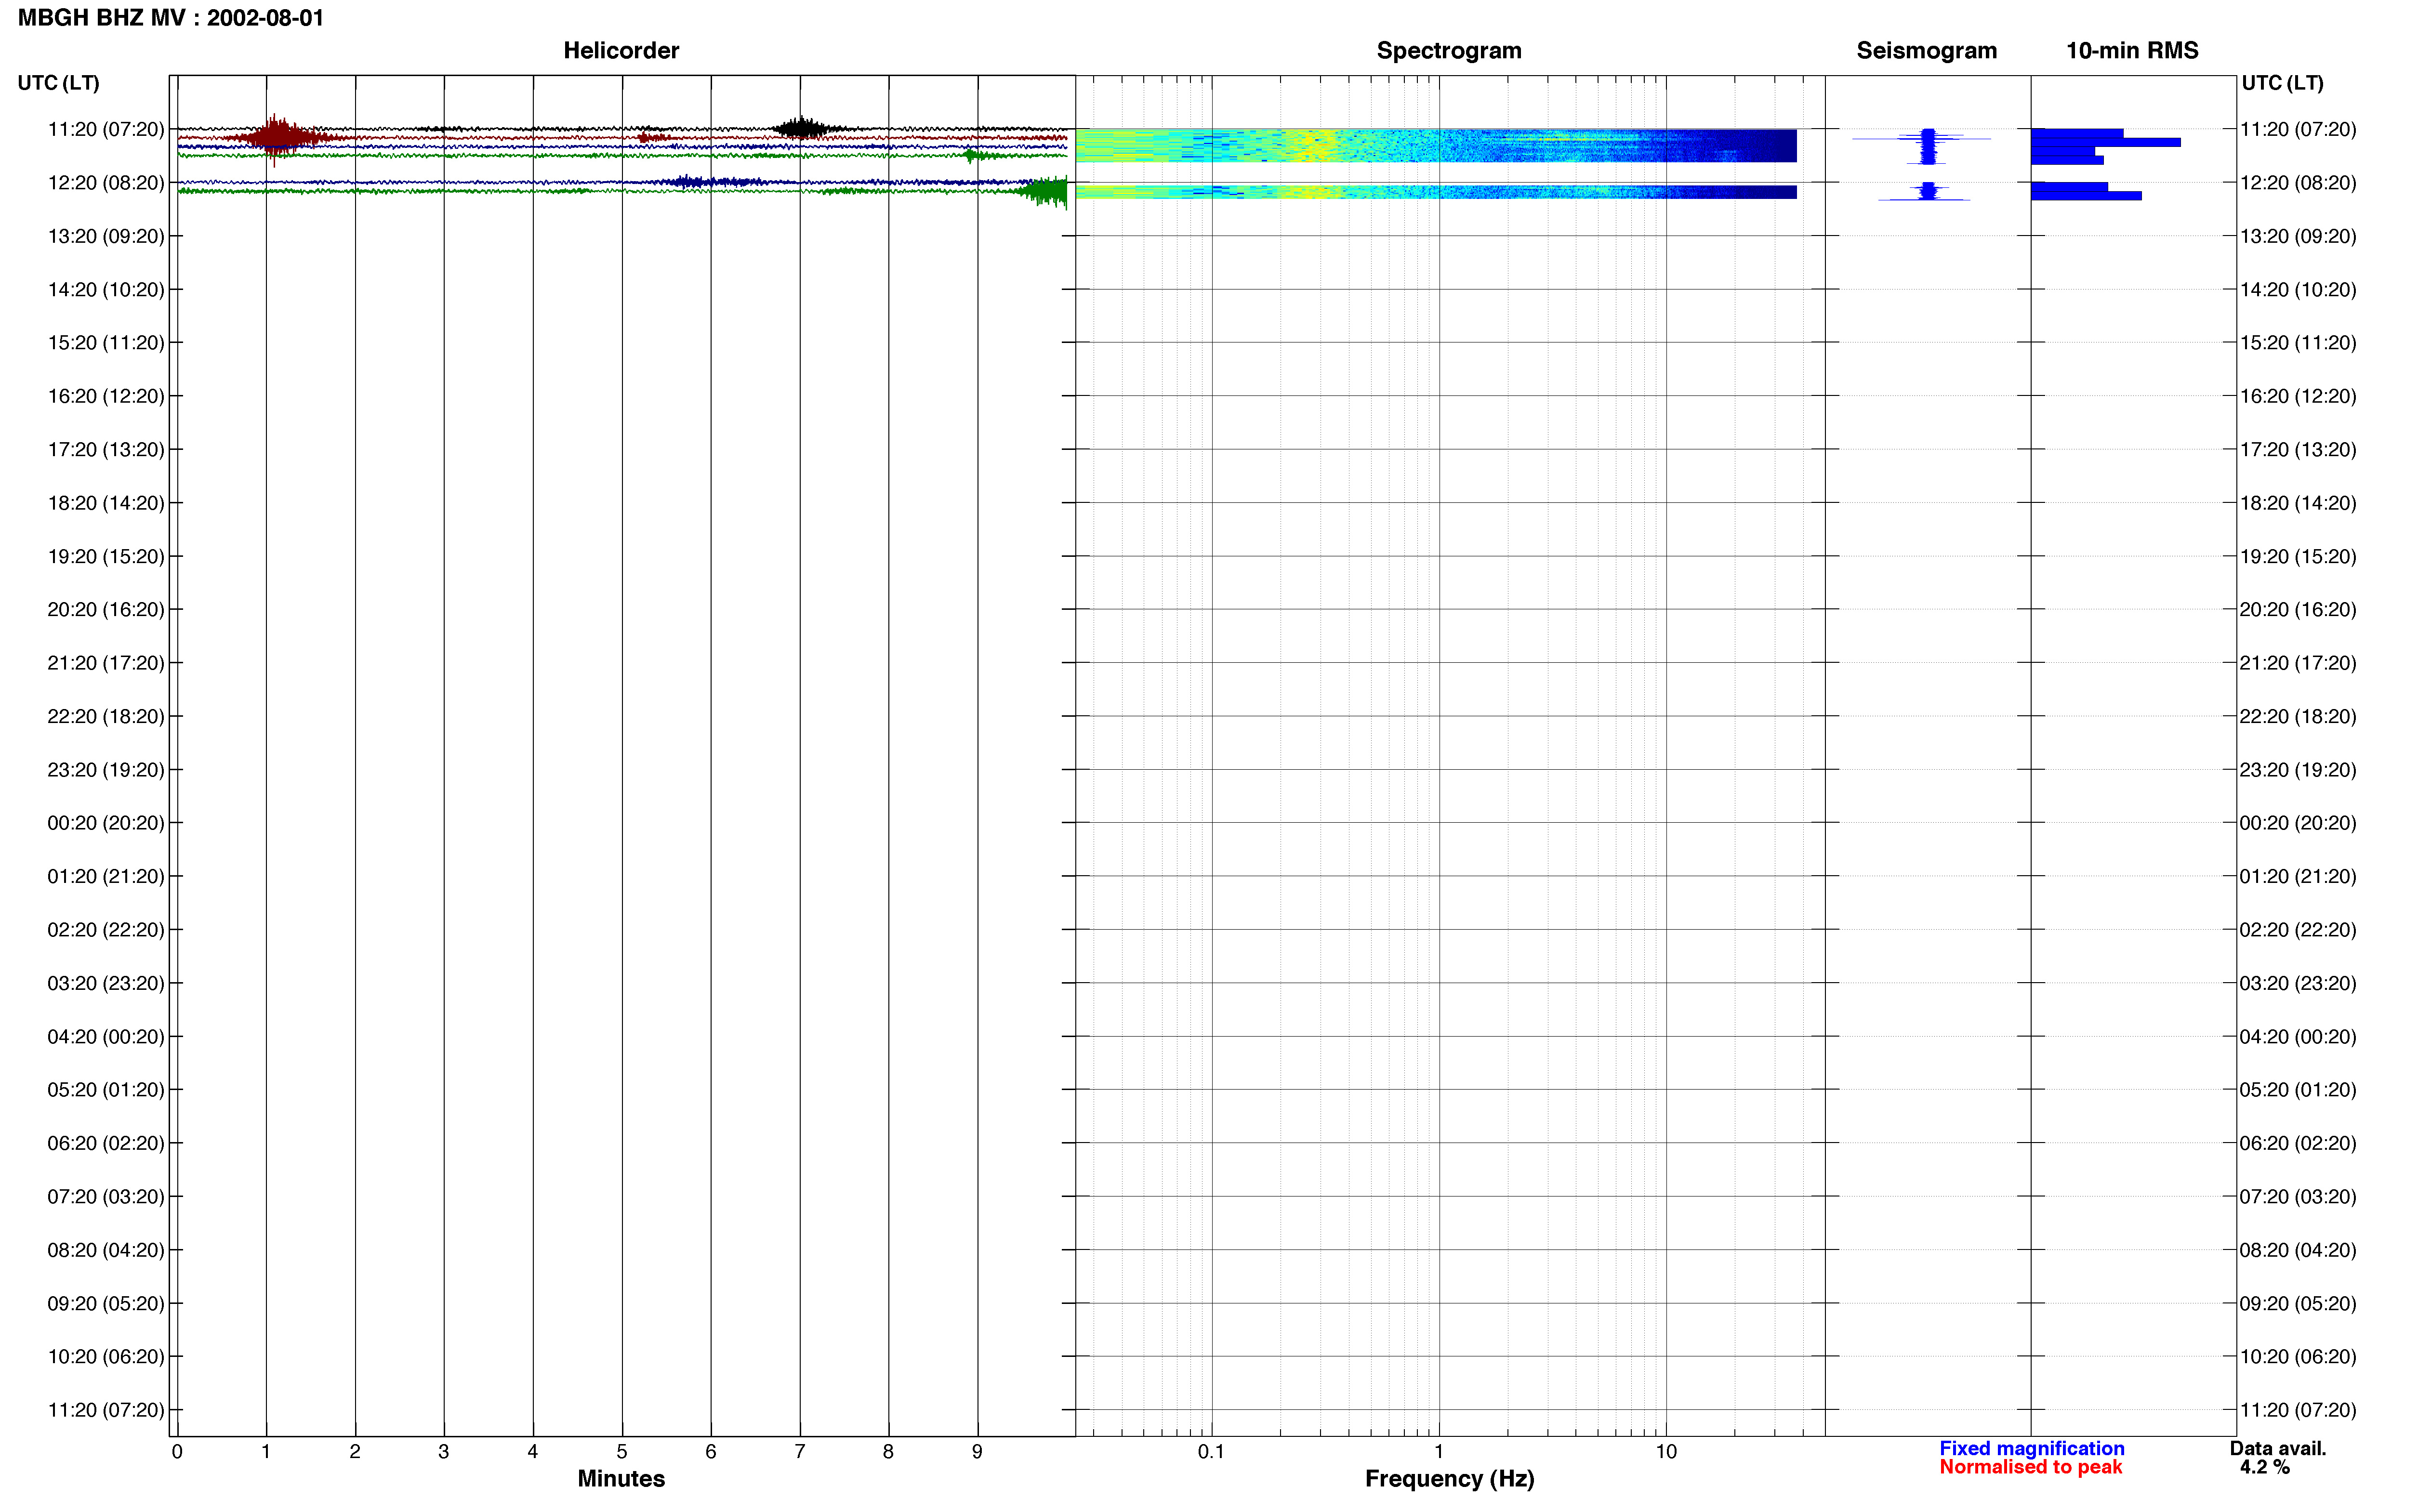2418x1512 pixels.
Task: Click the 09:20 (05:20) label on the RMS axis
Action: coord(2298,1303)
